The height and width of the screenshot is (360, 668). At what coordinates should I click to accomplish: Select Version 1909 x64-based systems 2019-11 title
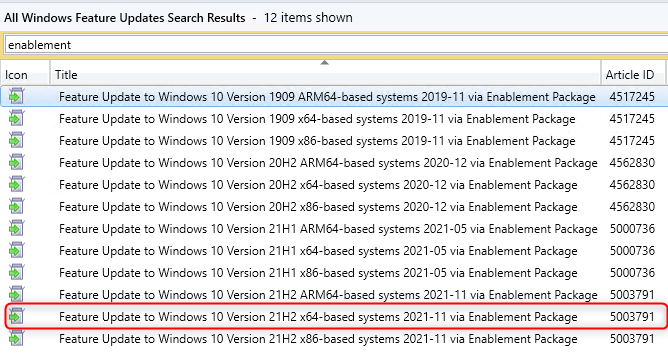[317, 119]
